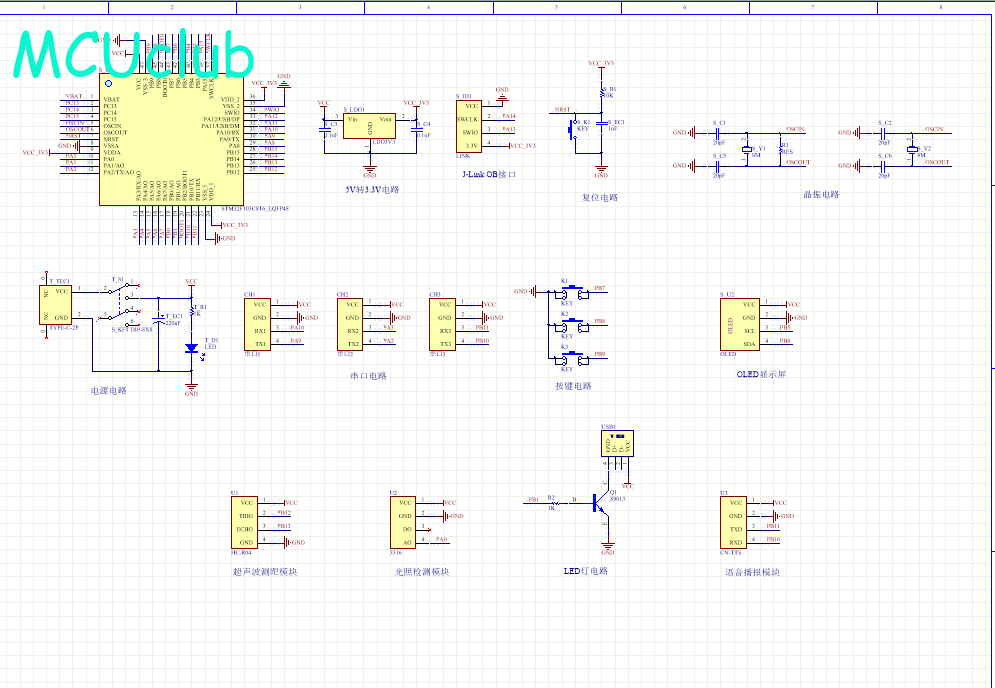Select the reset key S_K1 symbol

point(575,128)
